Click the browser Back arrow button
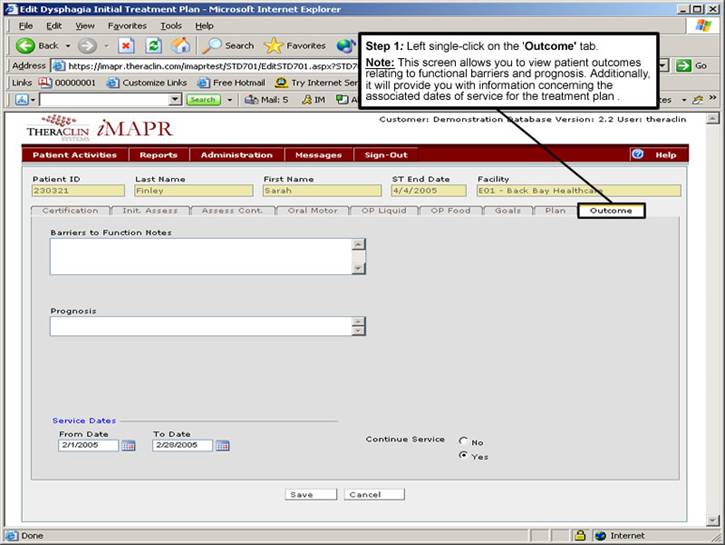 pos(38,45)
